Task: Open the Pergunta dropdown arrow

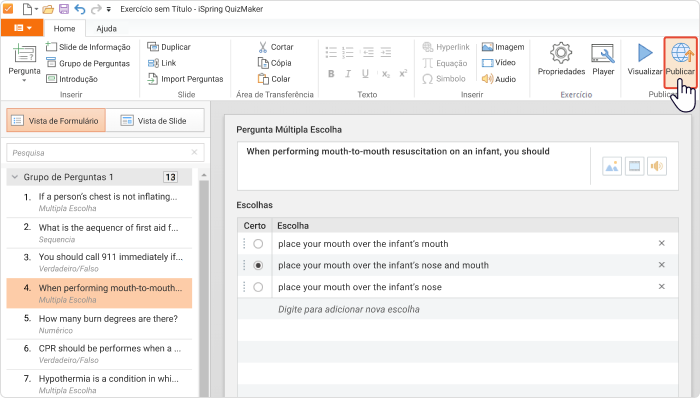Action: pyautogui.click(x=24, y=81)
